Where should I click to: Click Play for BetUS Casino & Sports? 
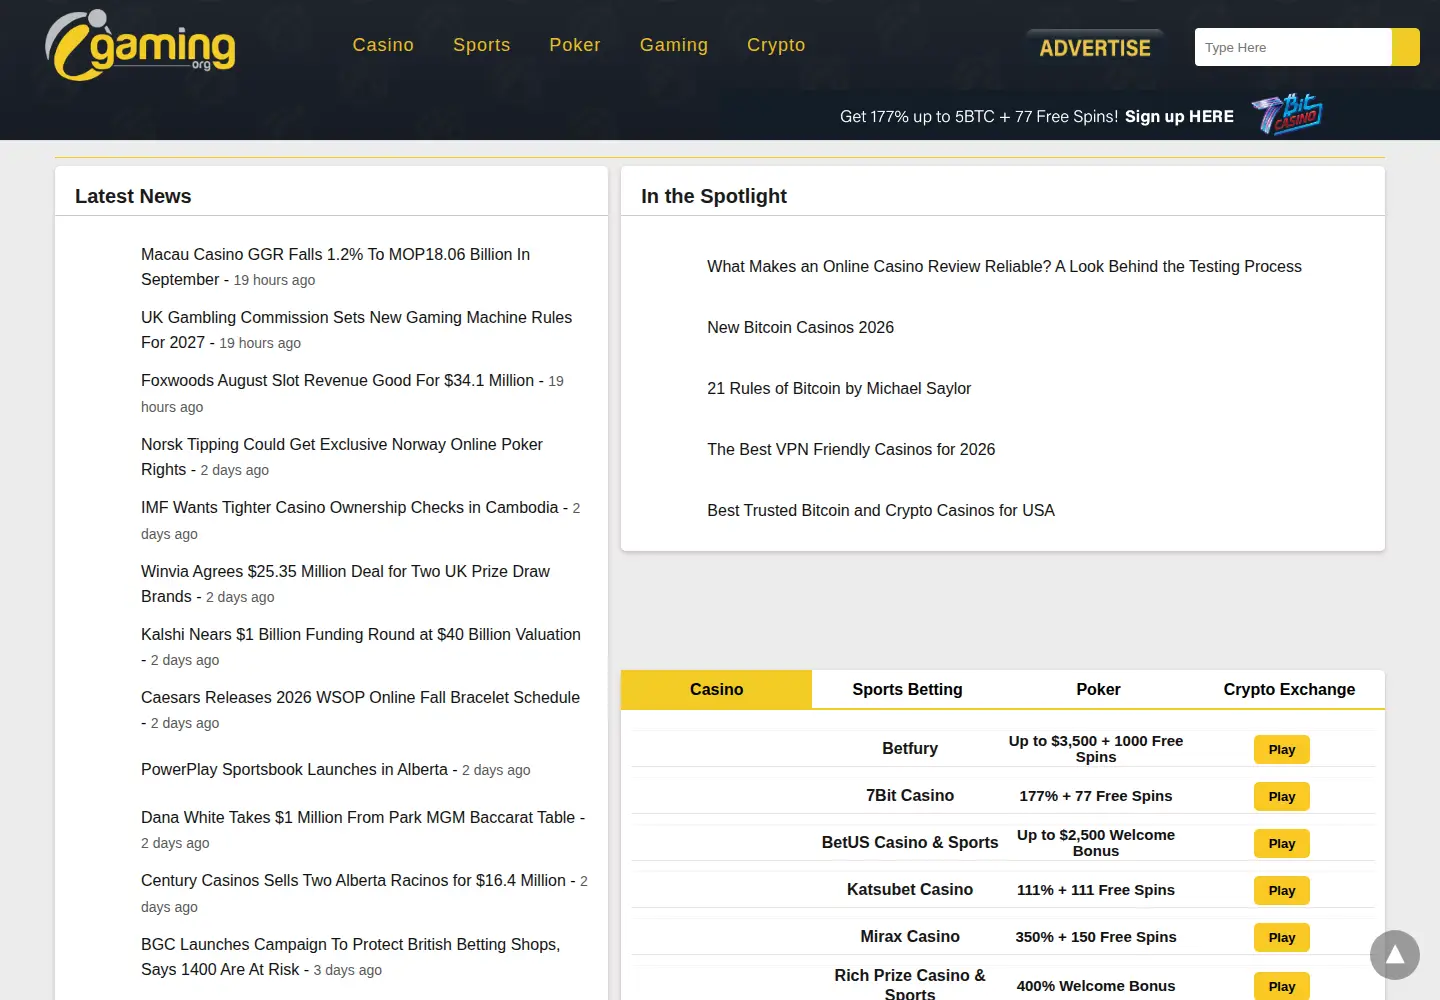[x=1282, y=843]
